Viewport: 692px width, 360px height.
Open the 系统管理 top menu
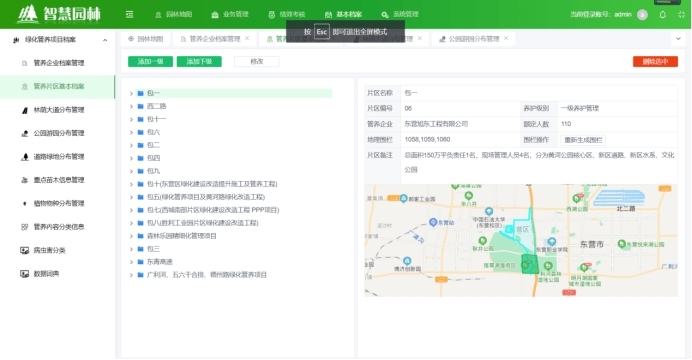pyautogui.click(x=400, y=15)
